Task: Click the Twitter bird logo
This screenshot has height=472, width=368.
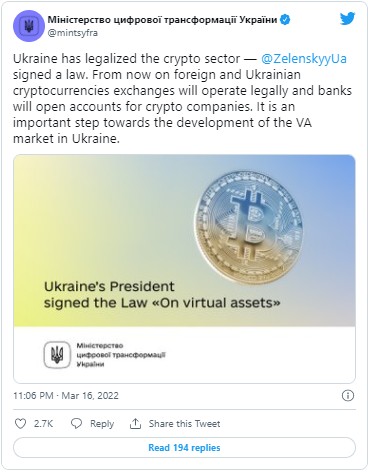Action: [347, 19]
